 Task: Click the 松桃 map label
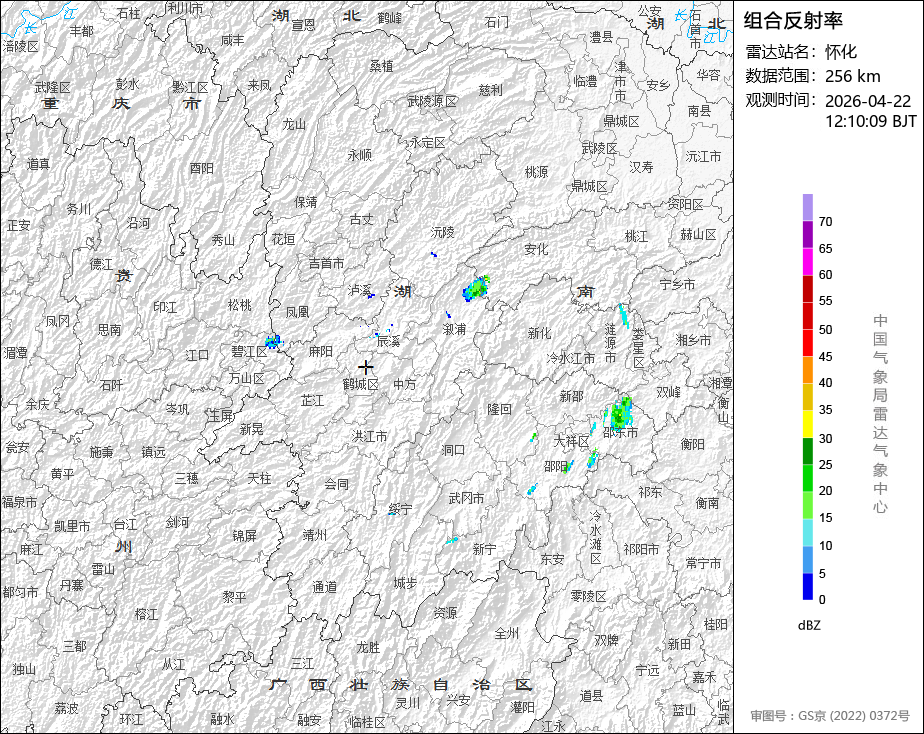[239, 305]
